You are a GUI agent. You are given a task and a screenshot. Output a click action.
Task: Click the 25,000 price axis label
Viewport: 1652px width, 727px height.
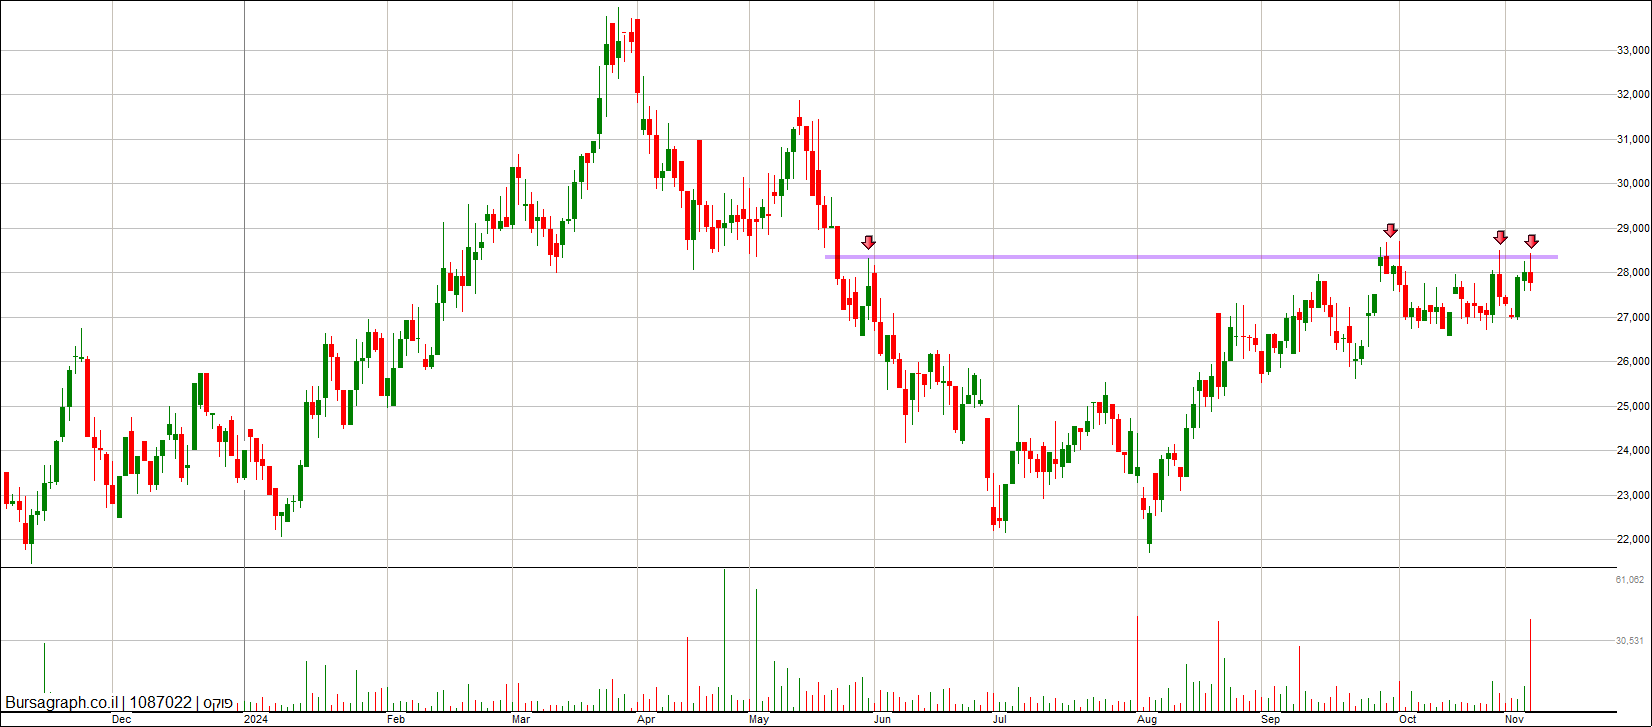click(x=1633, y=406)
